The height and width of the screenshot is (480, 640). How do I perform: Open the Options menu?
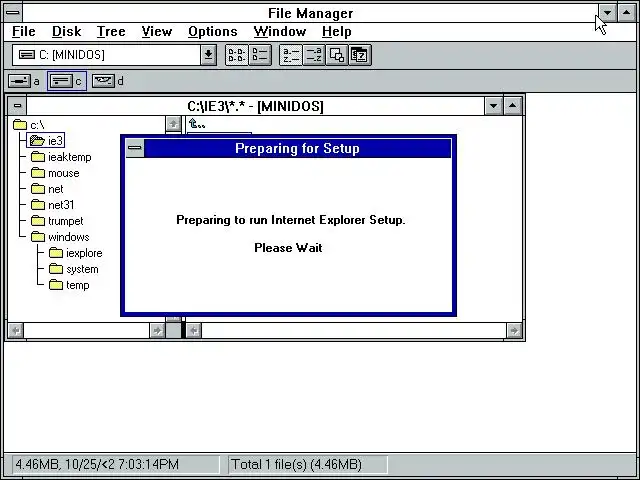point(213,31)
